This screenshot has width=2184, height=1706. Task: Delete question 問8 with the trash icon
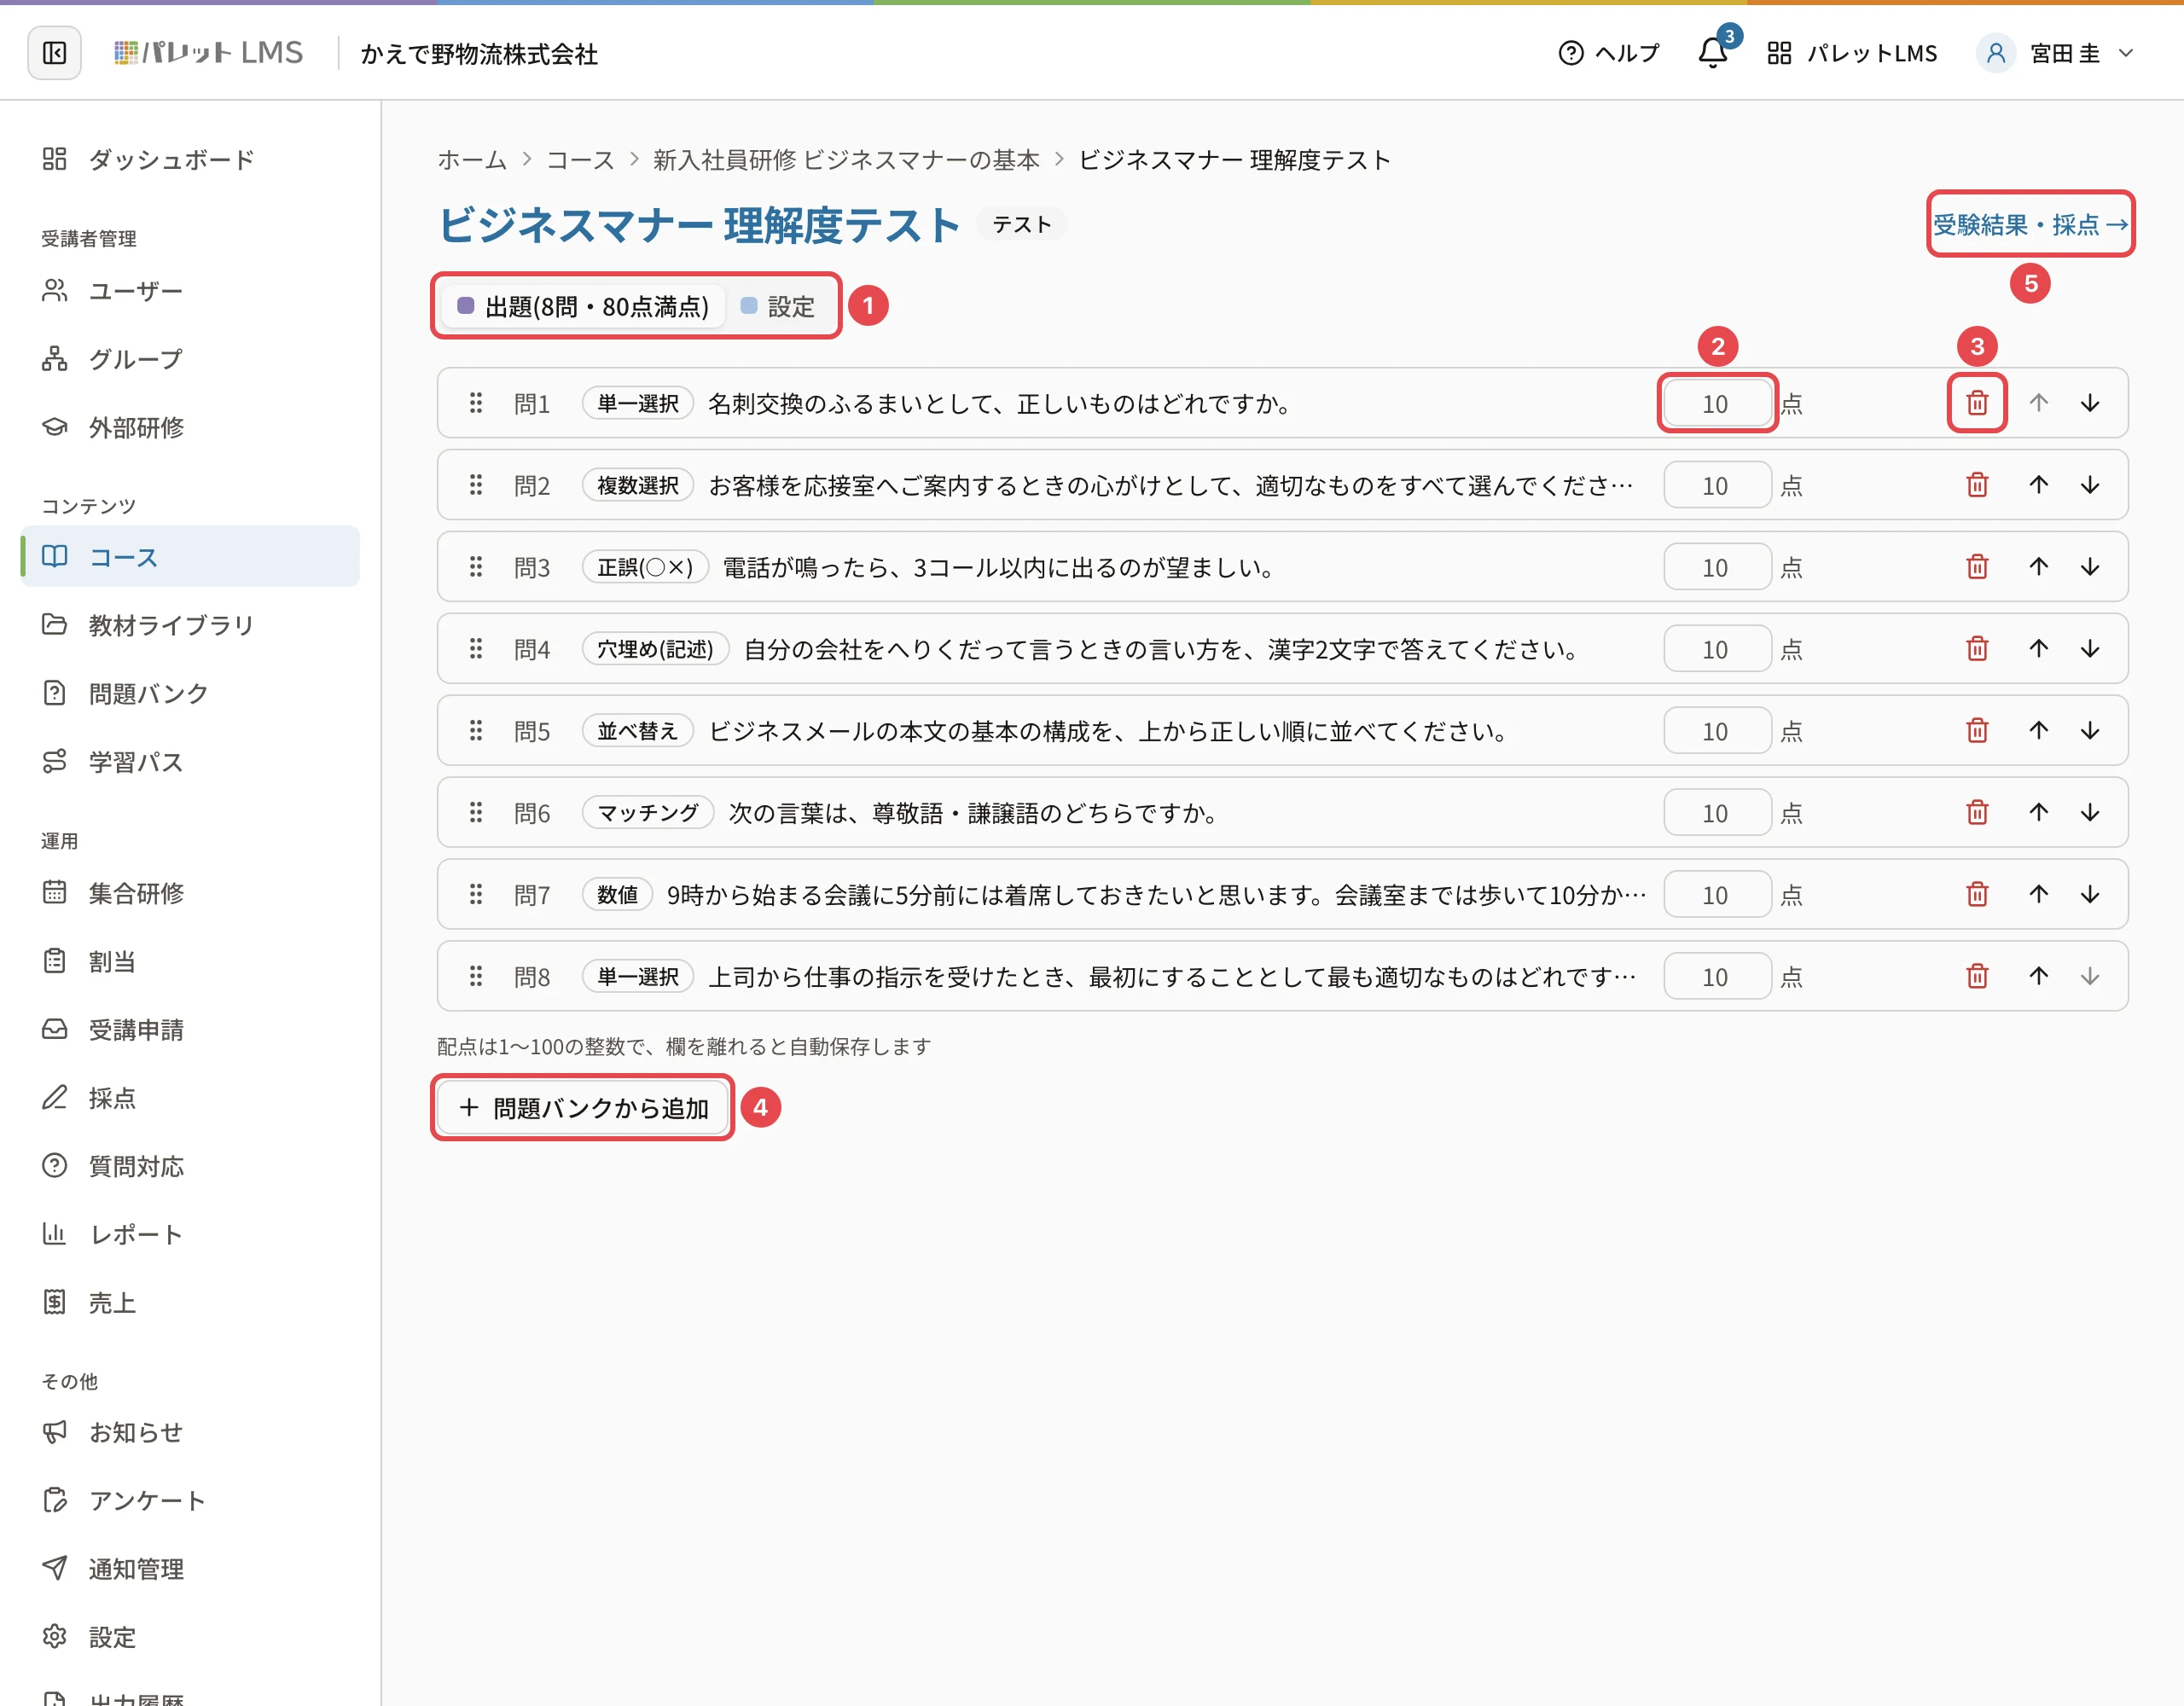click(1977, 976)
